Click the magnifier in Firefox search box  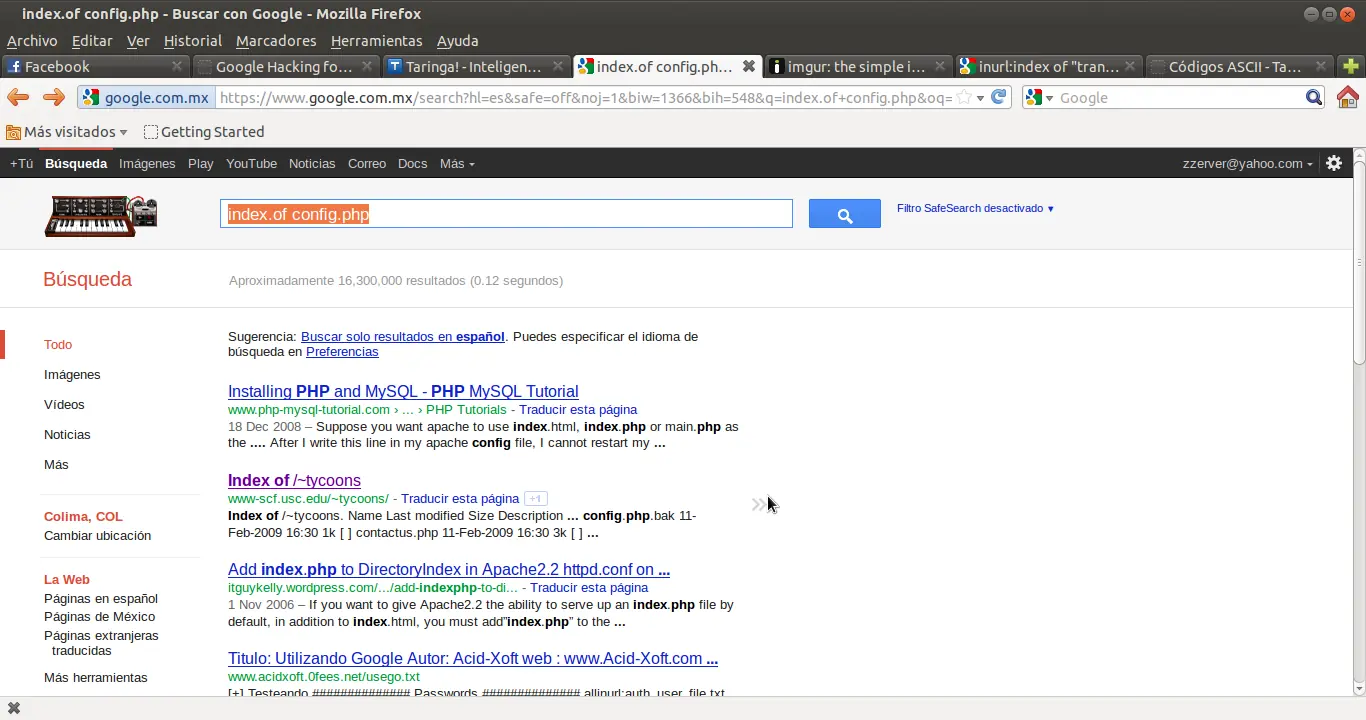point(1314,97)
